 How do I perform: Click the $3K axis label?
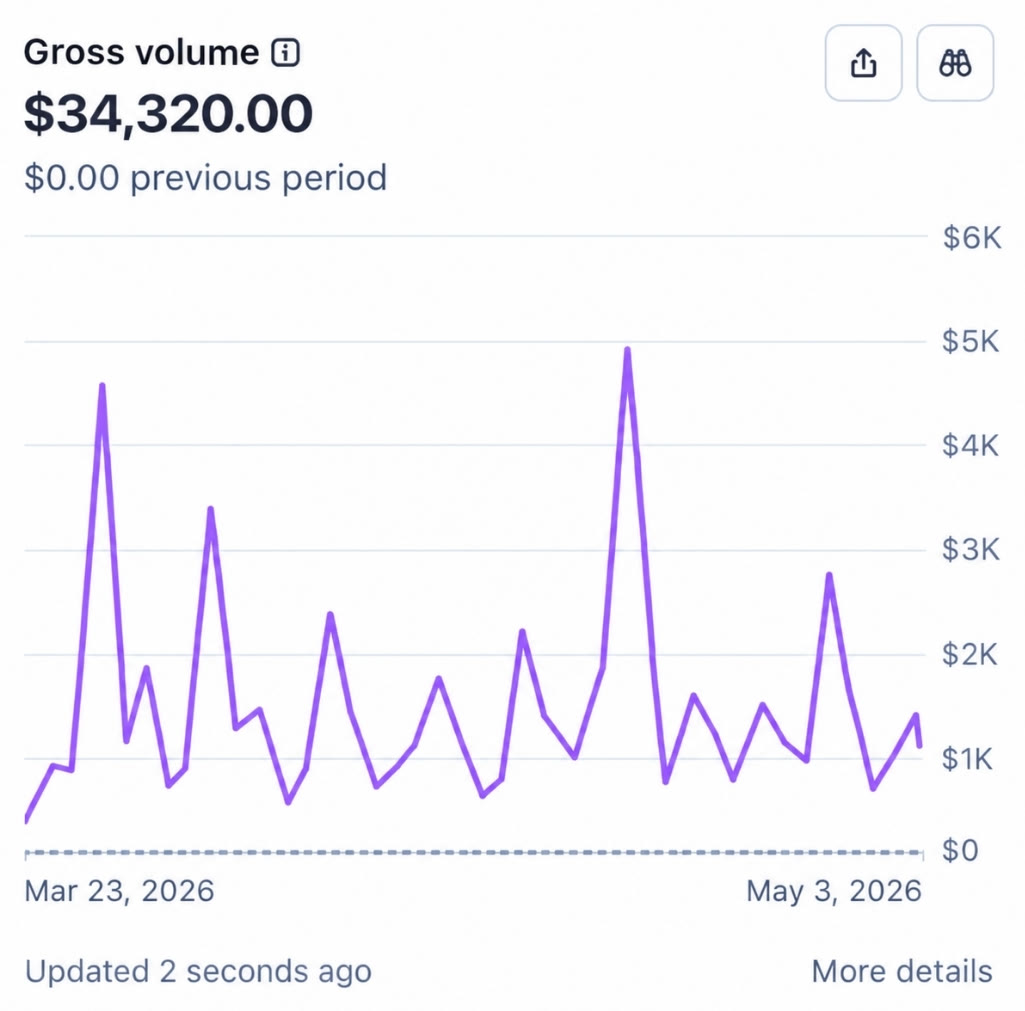[970, 550]
